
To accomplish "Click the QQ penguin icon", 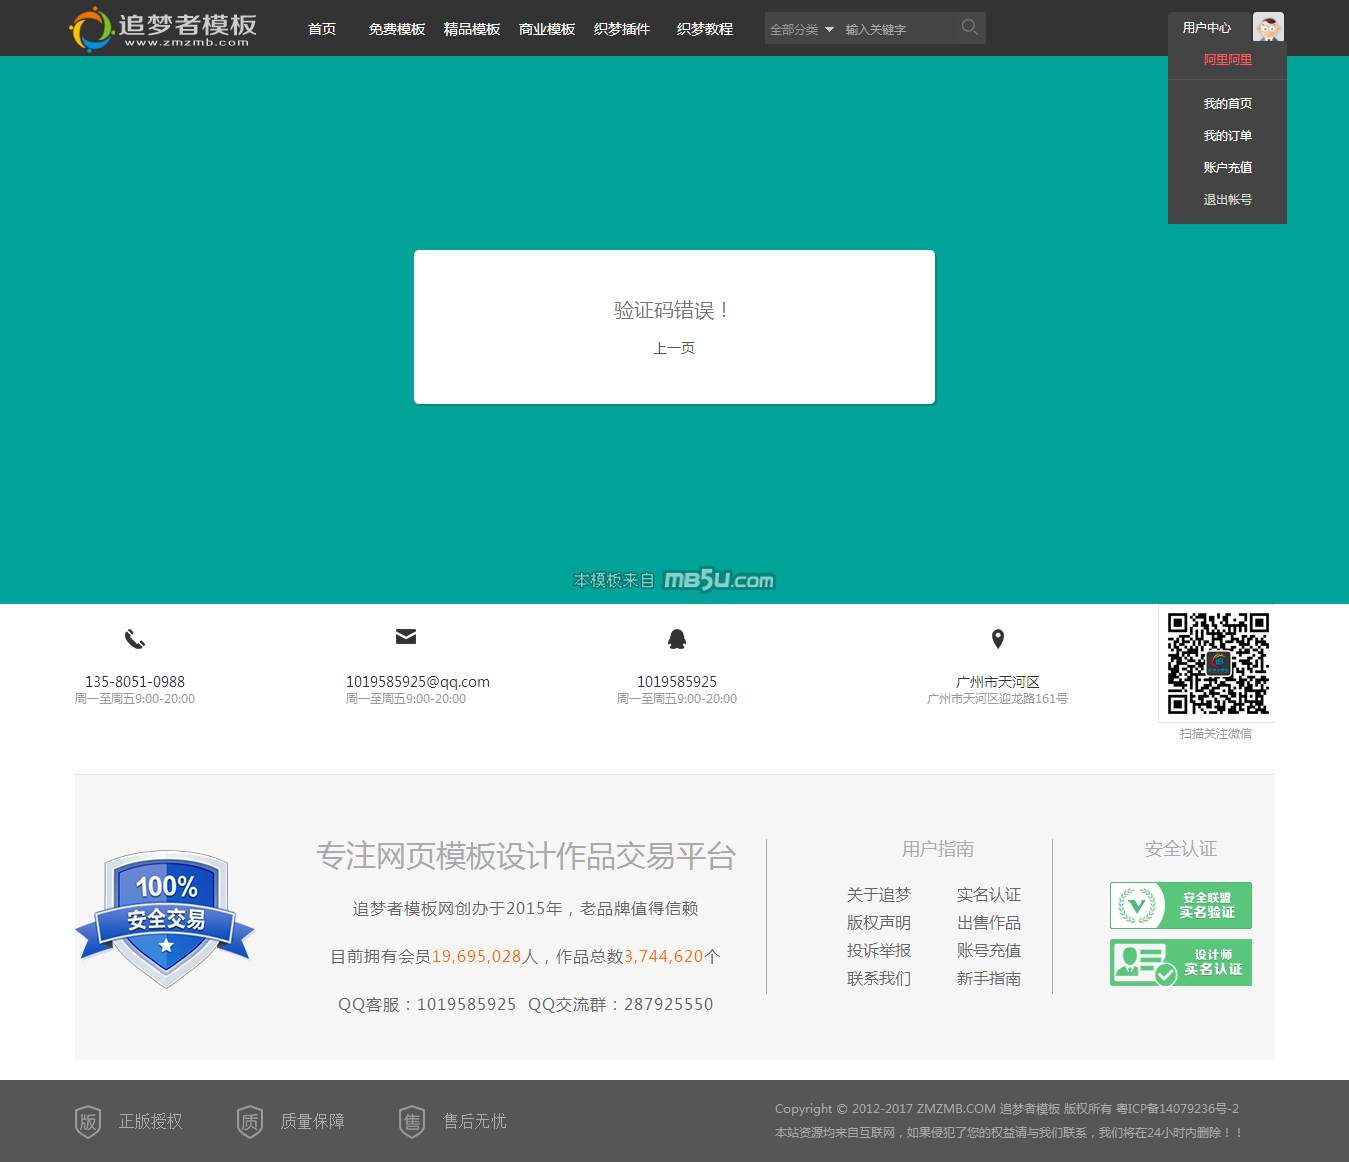I will coord(677,639).
